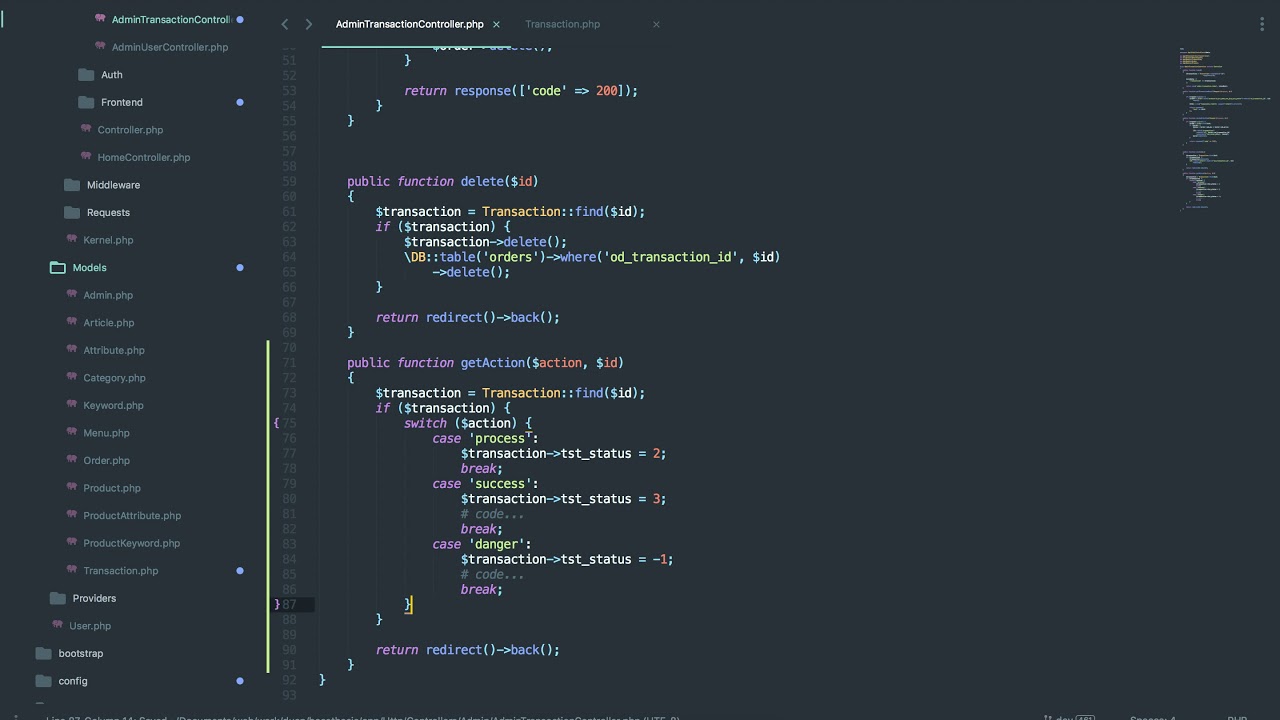This screenshot has height=720, width=1280.
Task: Click the "case 'danger':" line
Action: [482, 544]
